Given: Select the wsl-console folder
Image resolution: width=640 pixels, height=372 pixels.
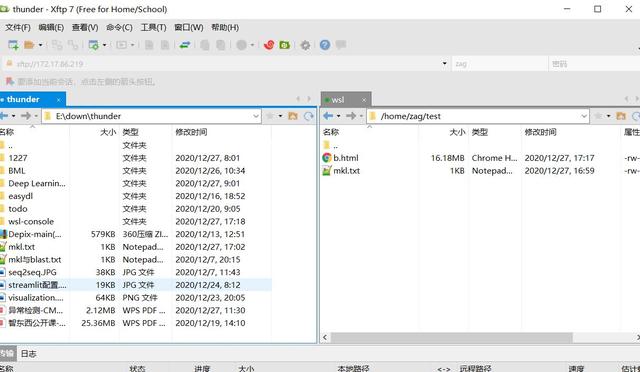Looking at the screenshot, I should point(31,221).
